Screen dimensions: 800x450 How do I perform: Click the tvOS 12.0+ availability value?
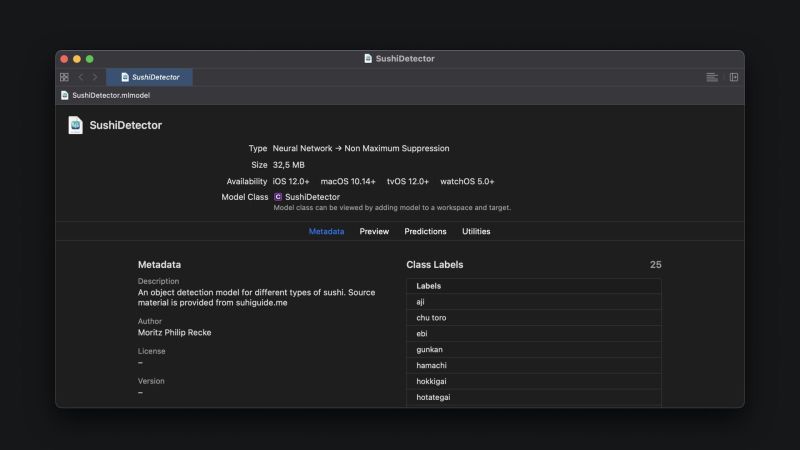(408, 182)
